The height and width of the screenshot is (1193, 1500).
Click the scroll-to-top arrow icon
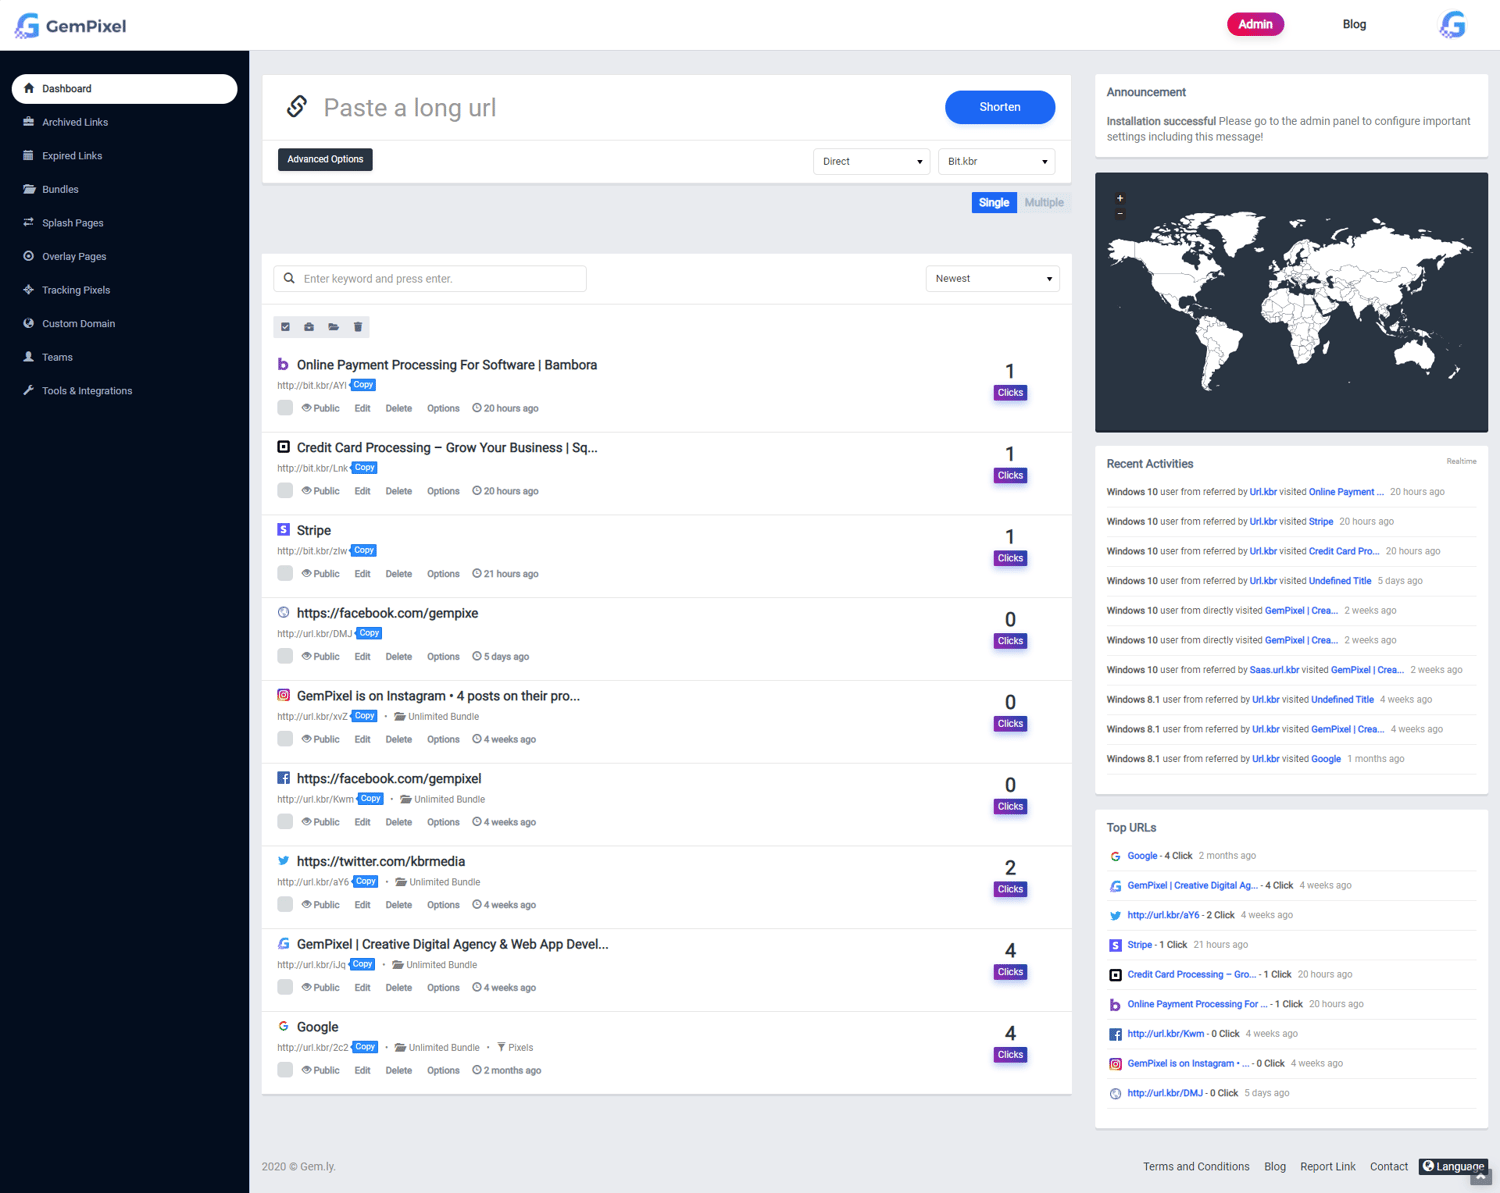pos(1481,1177)
